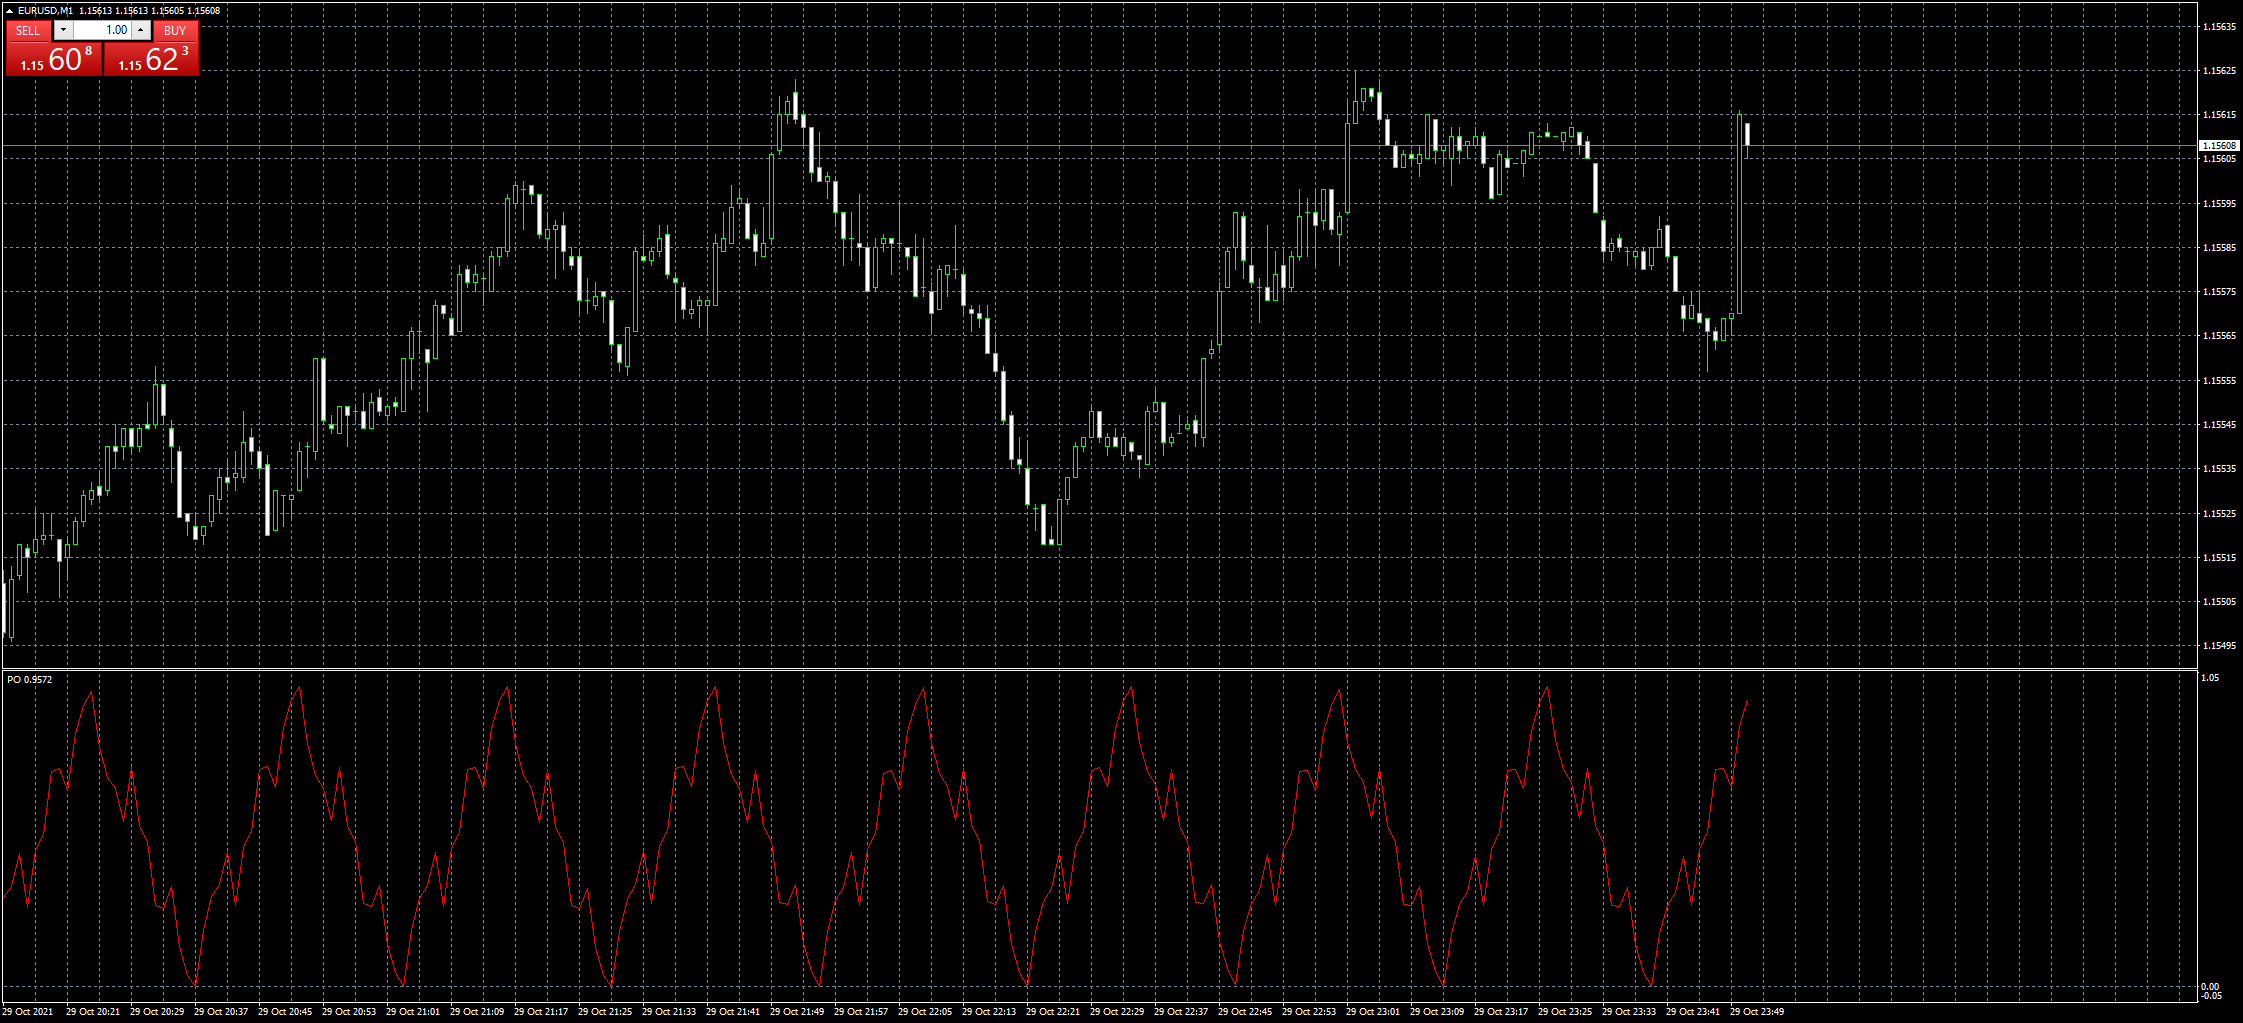Click the 1.15635 price scale label
Image resolution: width=2243 pixels, height=1023 pixels.
click(x=2219, y=27)
